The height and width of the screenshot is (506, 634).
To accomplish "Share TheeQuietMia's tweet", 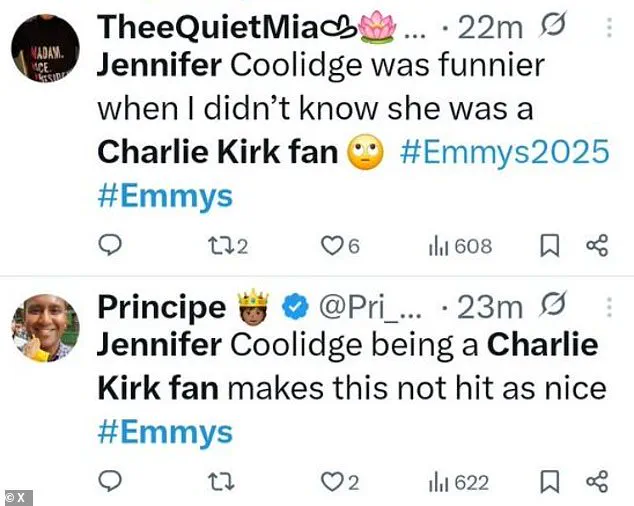I will (596, 246).
